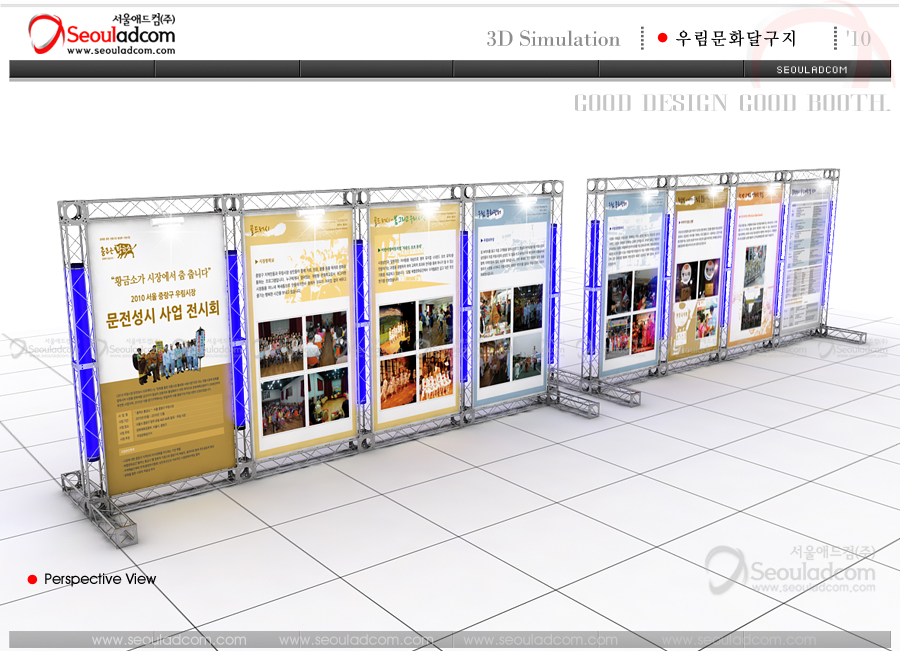
Task: Open the 우림문화달구지 title
Action: 736,39
